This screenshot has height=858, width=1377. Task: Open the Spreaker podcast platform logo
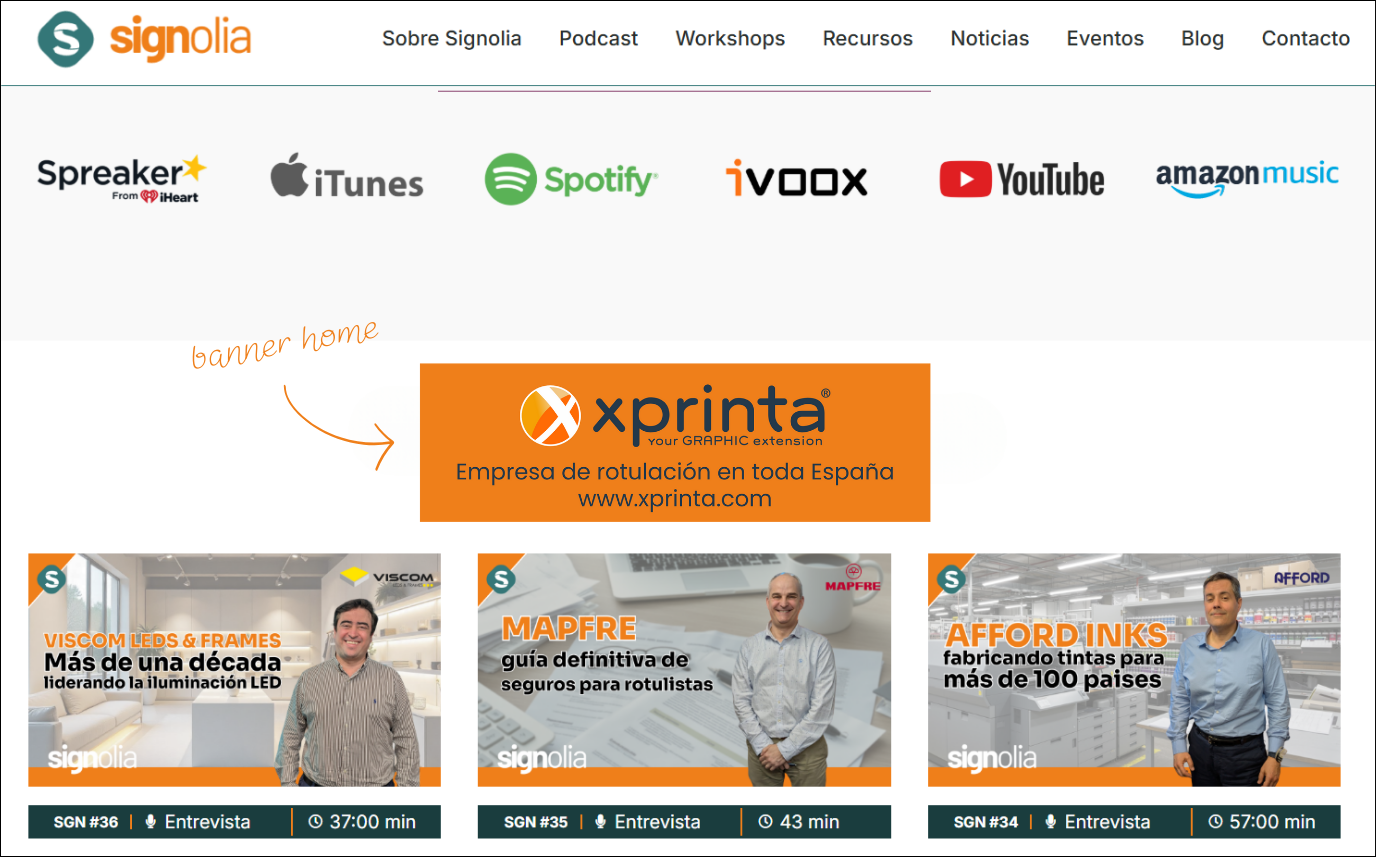tap(122, 179)
